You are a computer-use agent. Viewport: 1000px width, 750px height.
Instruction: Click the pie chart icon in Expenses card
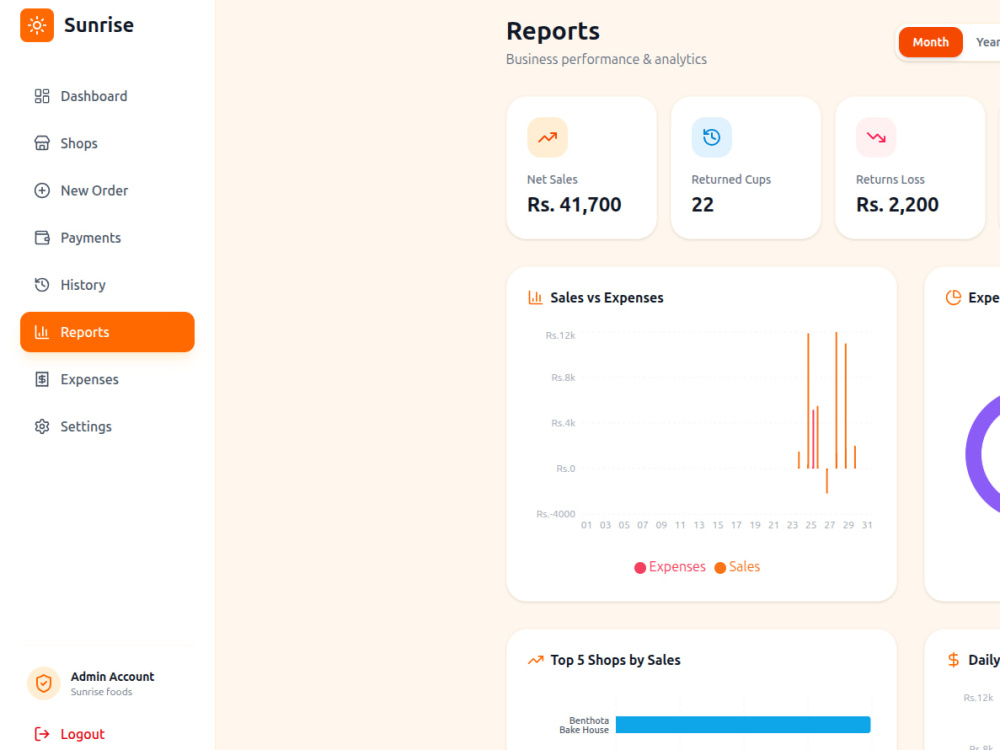click(x=953, y=298)
